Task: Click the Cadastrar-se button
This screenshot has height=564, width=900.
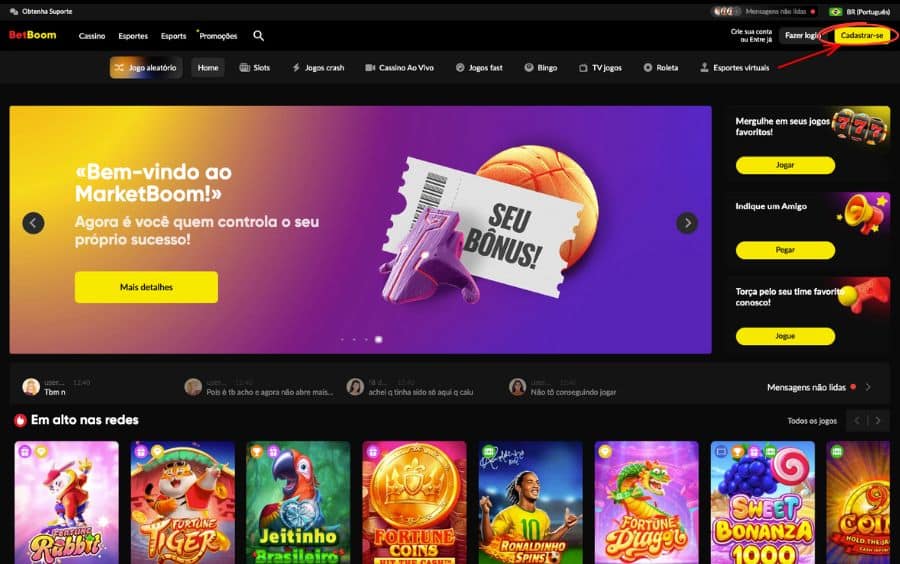Action: pos(862,36)
